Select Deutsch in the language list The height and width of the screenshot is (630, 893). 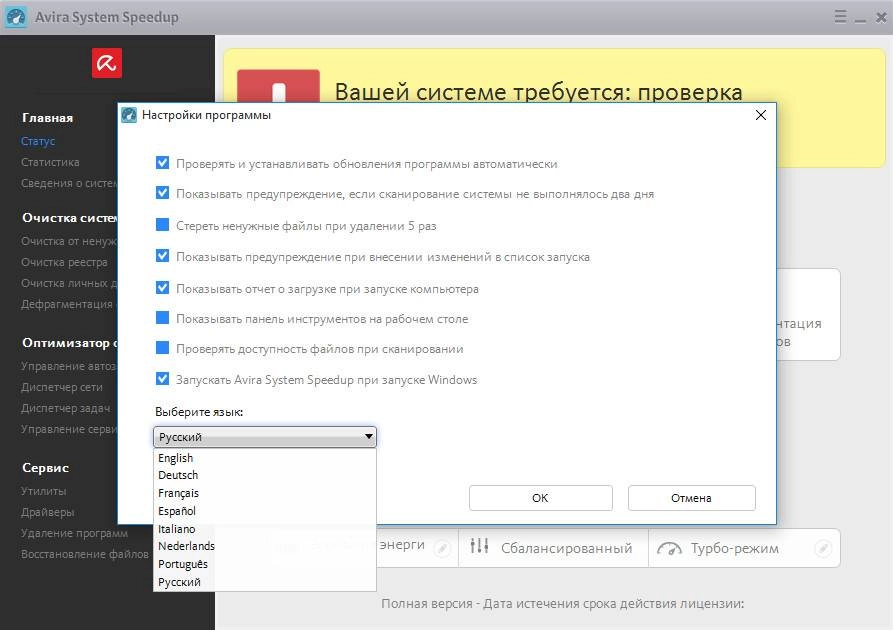(265, 475)
